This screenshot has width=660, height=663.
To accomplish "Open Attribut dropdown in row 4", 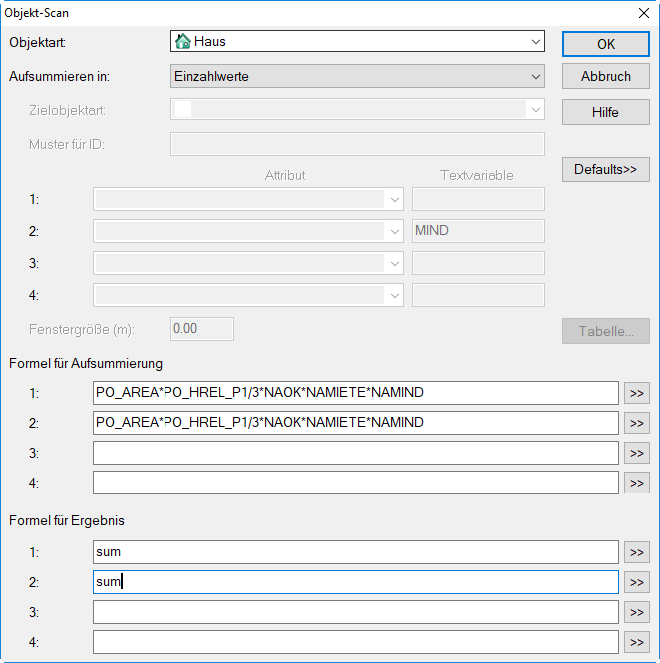I will pos(248,295).
